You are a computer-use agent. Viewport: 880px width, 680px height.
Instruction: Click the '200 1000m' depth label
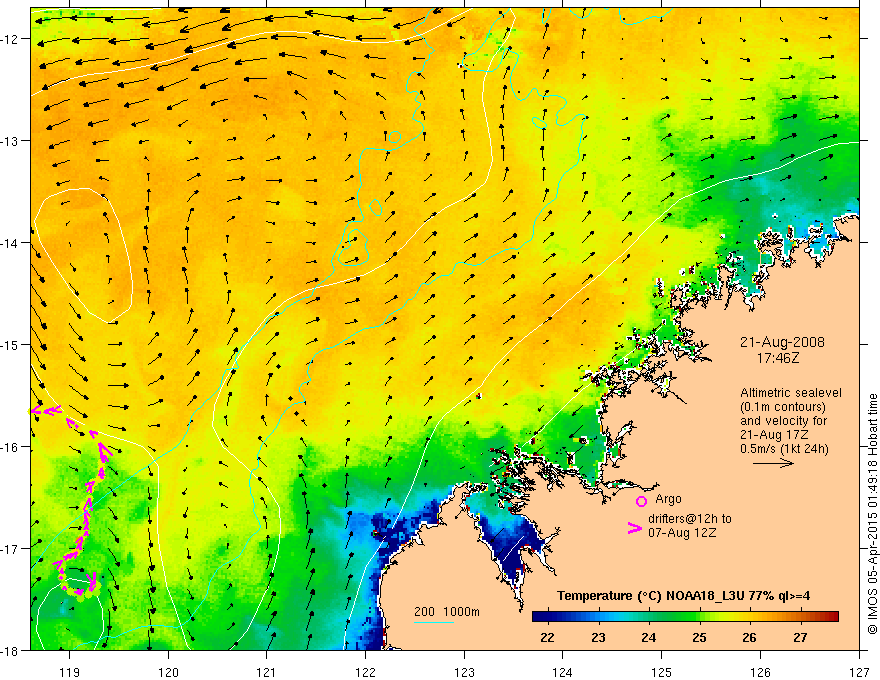[447, 612]
